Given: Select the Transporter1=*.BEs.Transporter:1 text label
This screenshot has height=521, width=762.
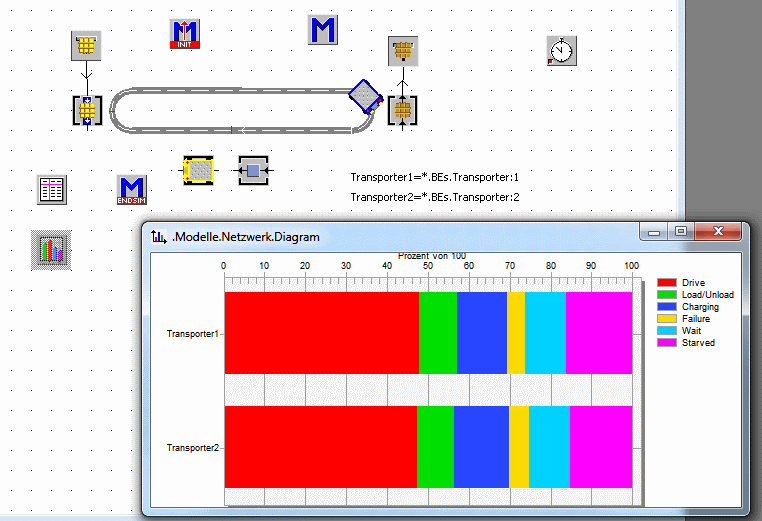Looking at the screenshot, I should click(x=434, y=177).
